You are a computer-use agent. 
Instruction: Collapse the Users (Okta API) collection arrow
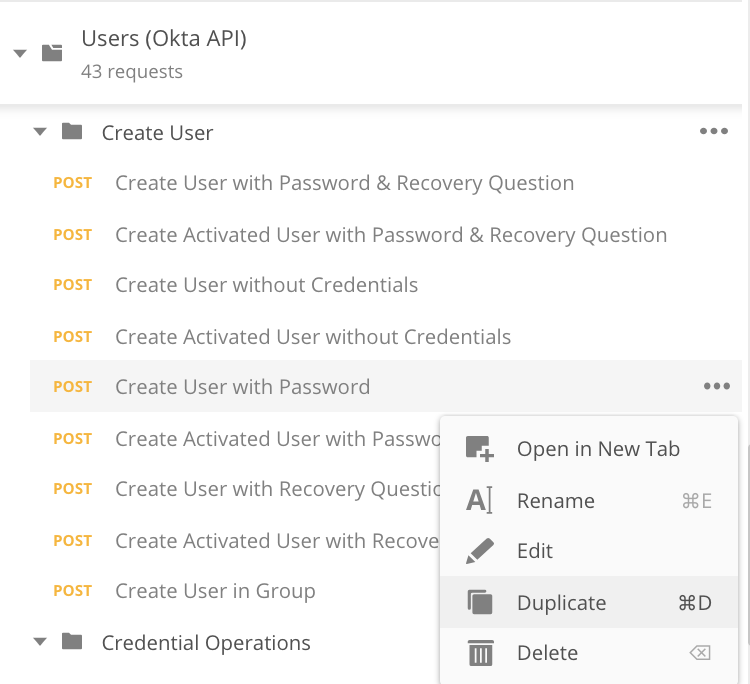pos(20,53)
